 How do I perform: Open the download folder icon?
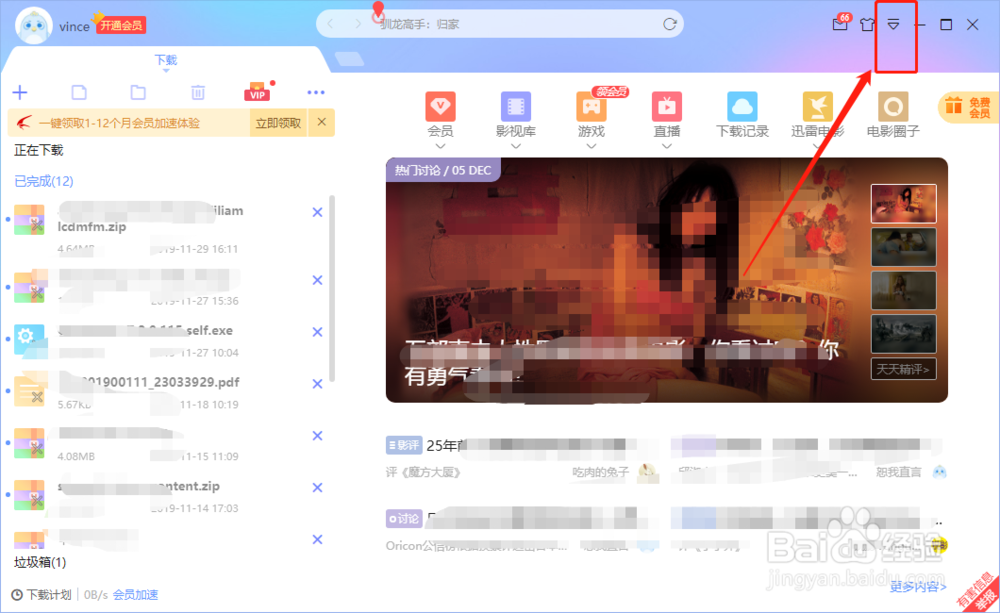click(x=138, y=92)
